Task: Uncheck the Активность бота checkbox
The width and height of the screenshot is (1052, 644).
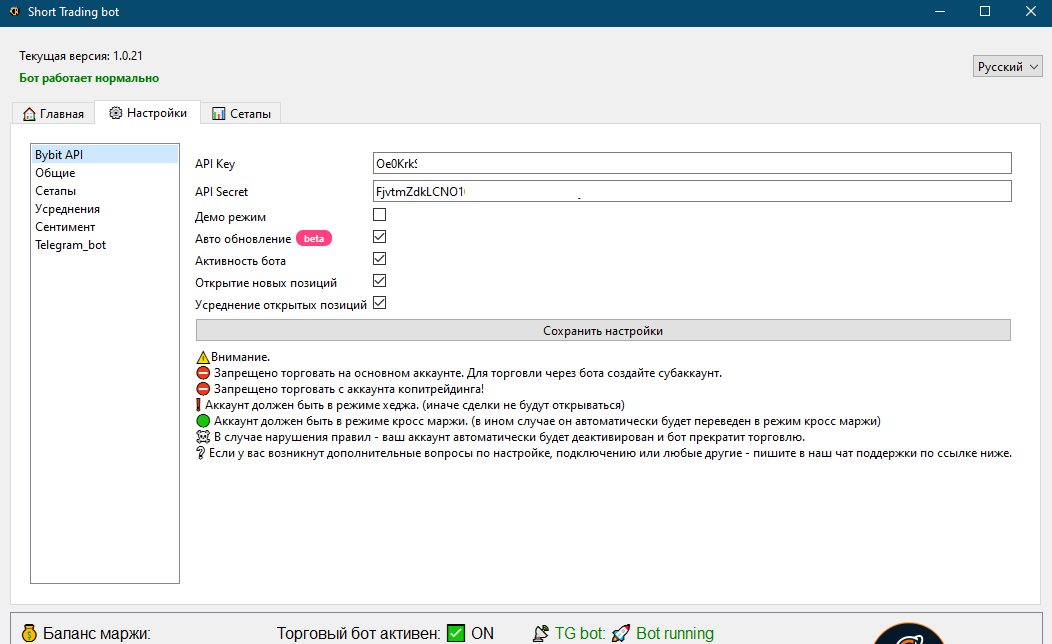Action: 380,259
